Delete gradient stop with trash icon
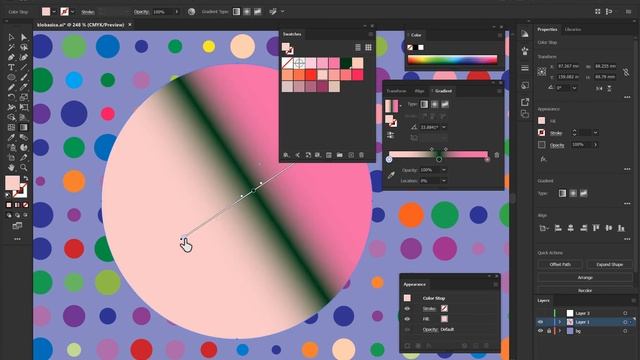 tap(497, 155)
